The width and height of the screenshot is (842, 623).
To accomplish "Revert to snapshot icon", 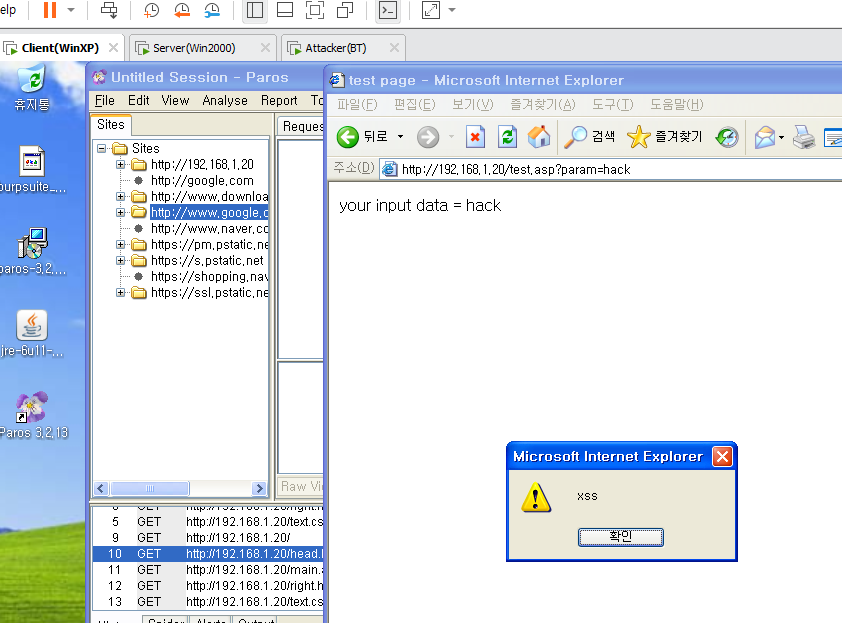I will pos(182,10).
